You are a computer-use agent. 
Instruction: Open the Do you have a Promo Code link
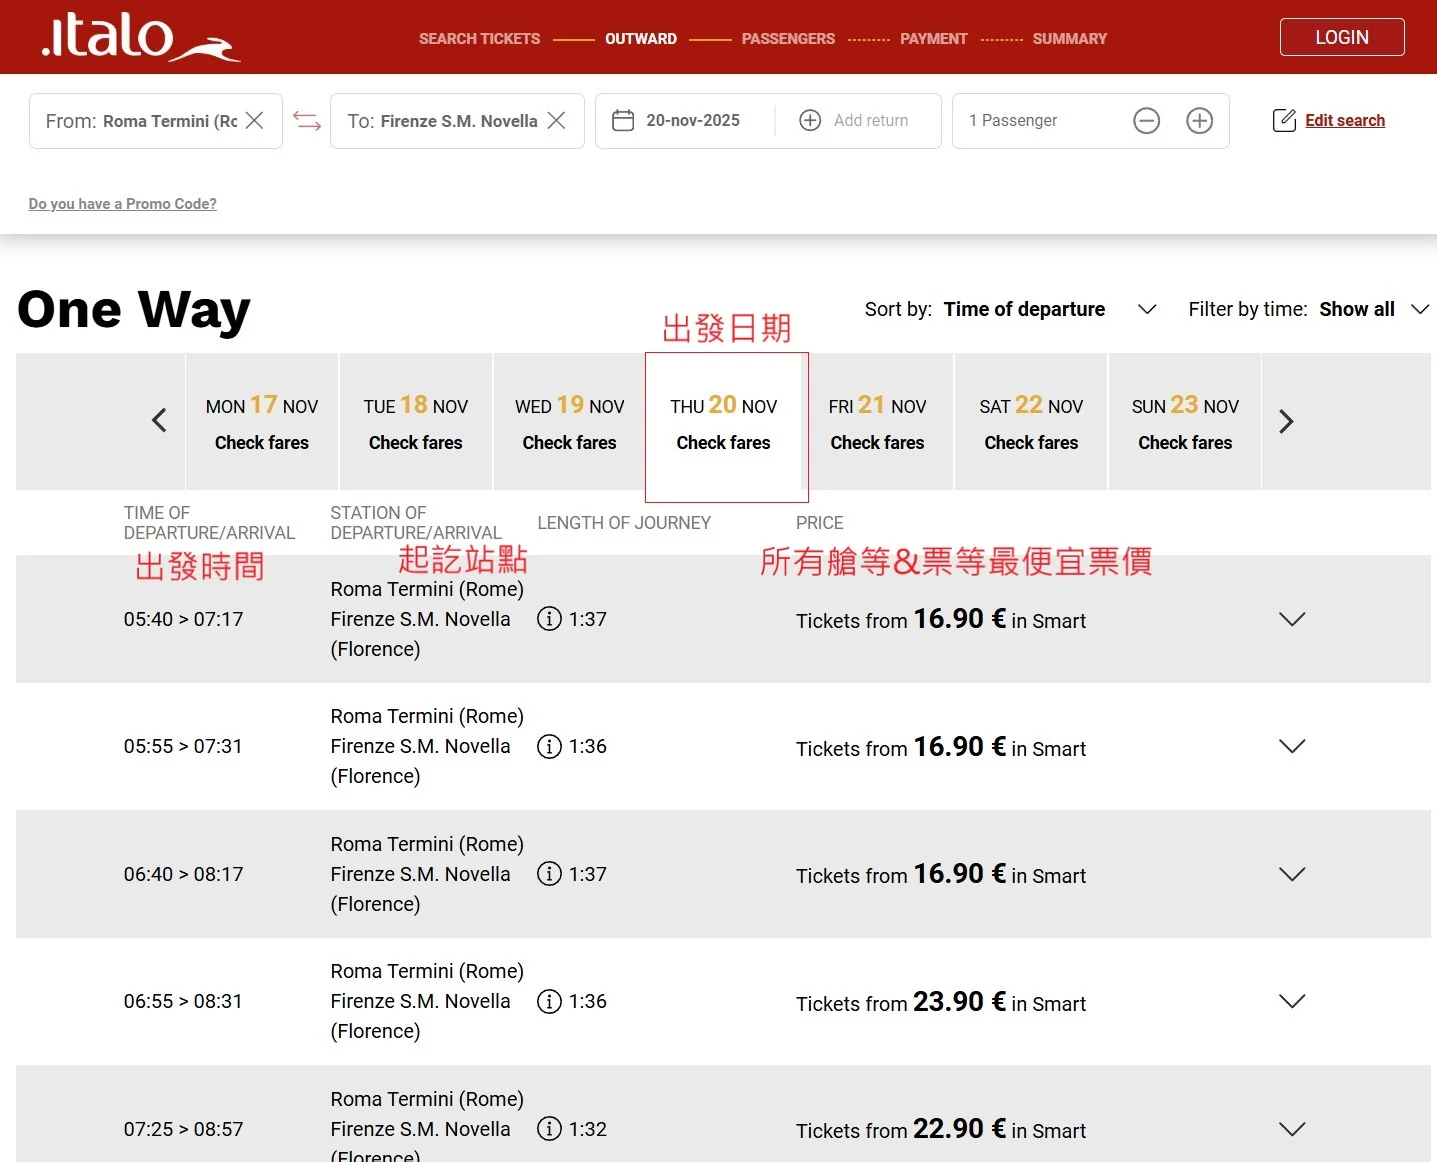122,204
